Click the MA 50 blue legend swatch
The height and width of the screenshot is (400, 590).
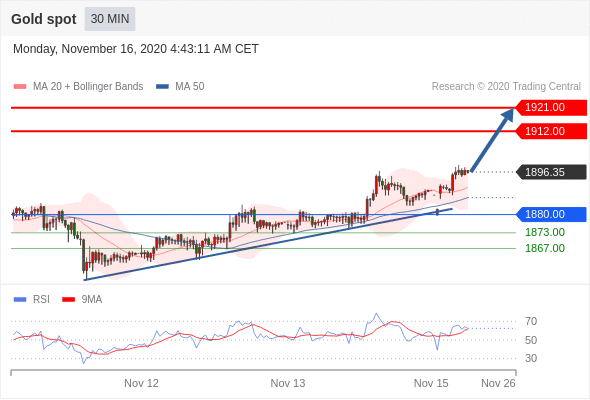162,87
